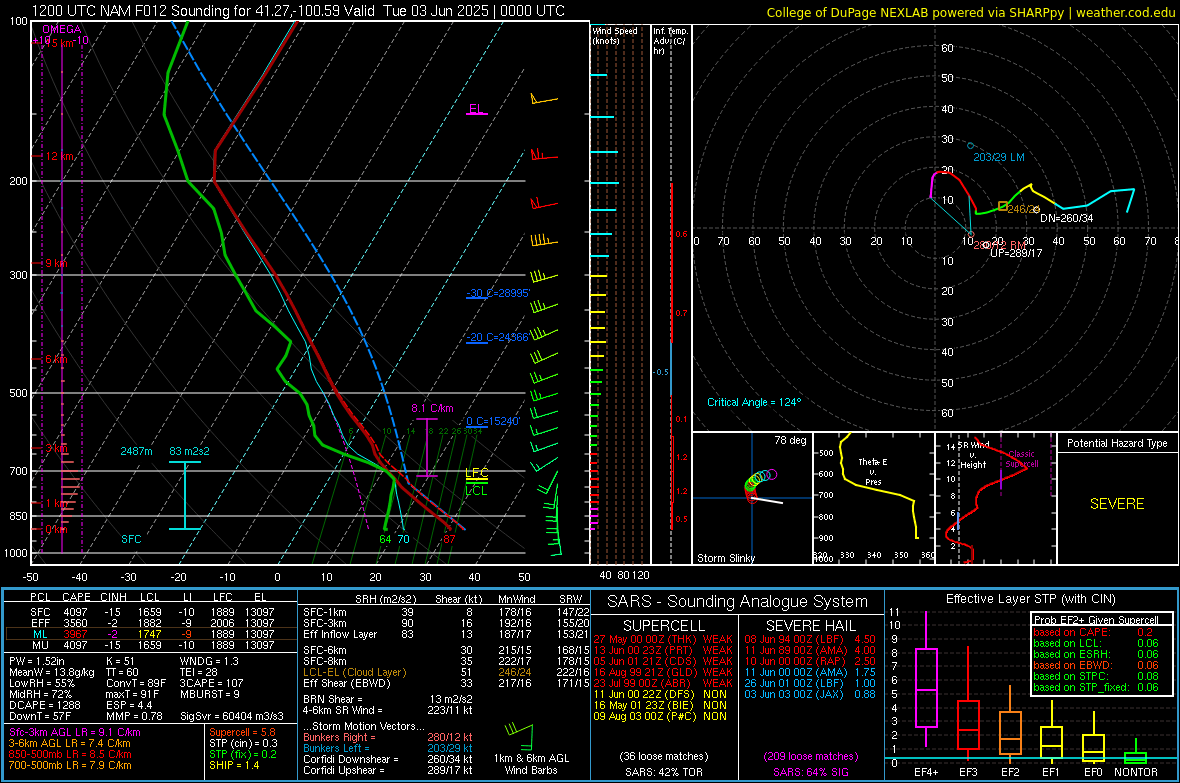This screenshot has height=783, width=1180.
Task: Click the weather.cod.edu NEXLAB credit text
Action: point(970,12)
